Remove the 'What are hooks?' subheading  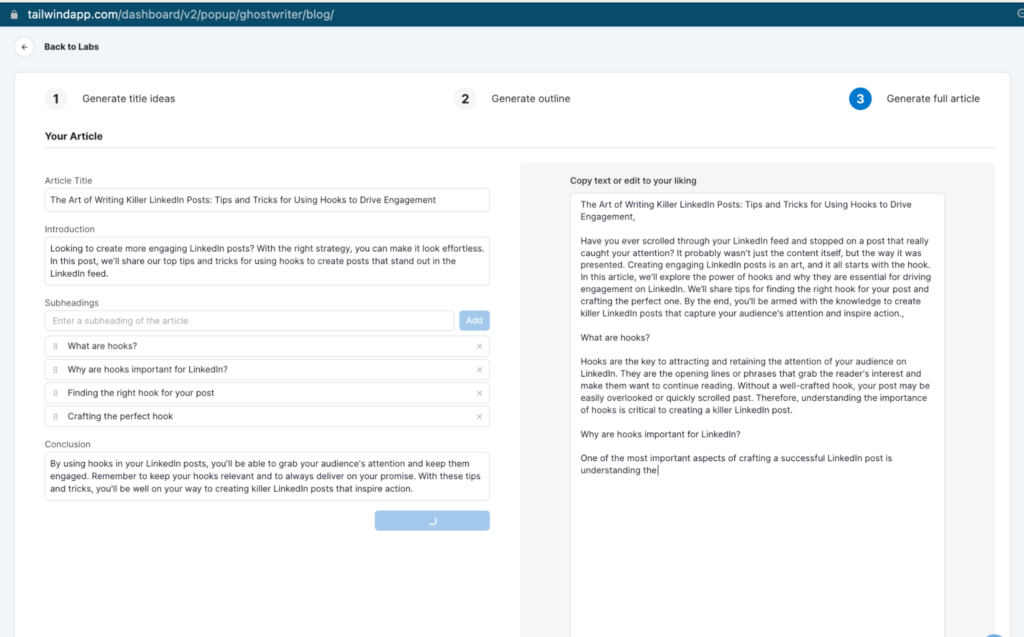pos(479,346)
